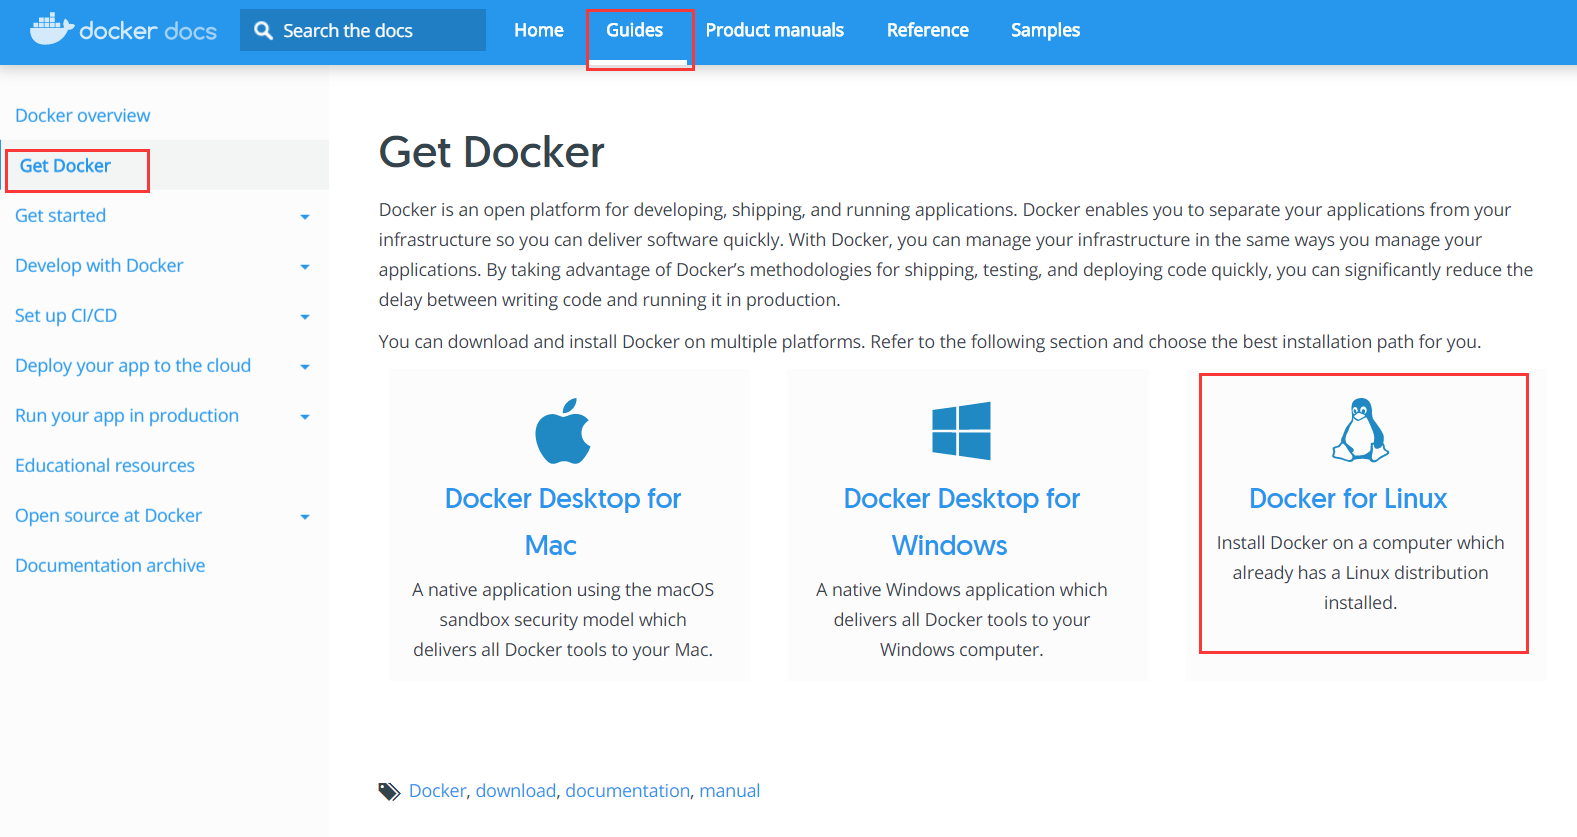Click the tags icon near keywords
This screenshot has height=837, width=1577.
coord(389,792)
